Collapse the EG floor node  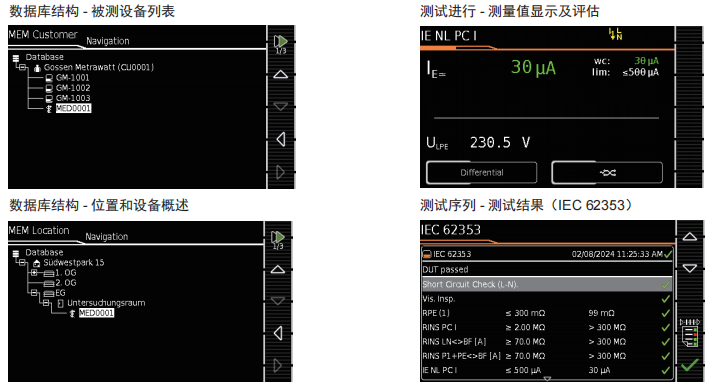point(34,293)
